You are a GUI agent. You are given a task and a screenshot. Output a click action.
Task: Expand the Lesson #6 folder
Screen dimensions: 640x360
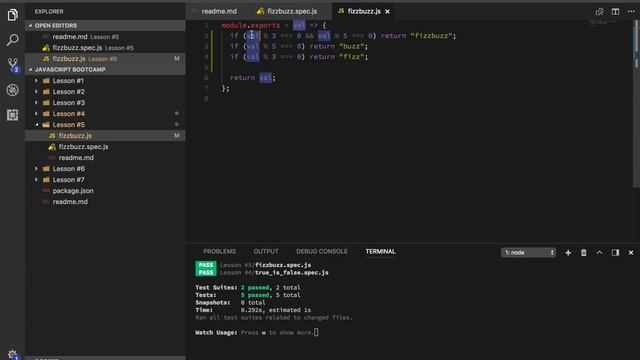pyautogui.click(x=105, y=169)
